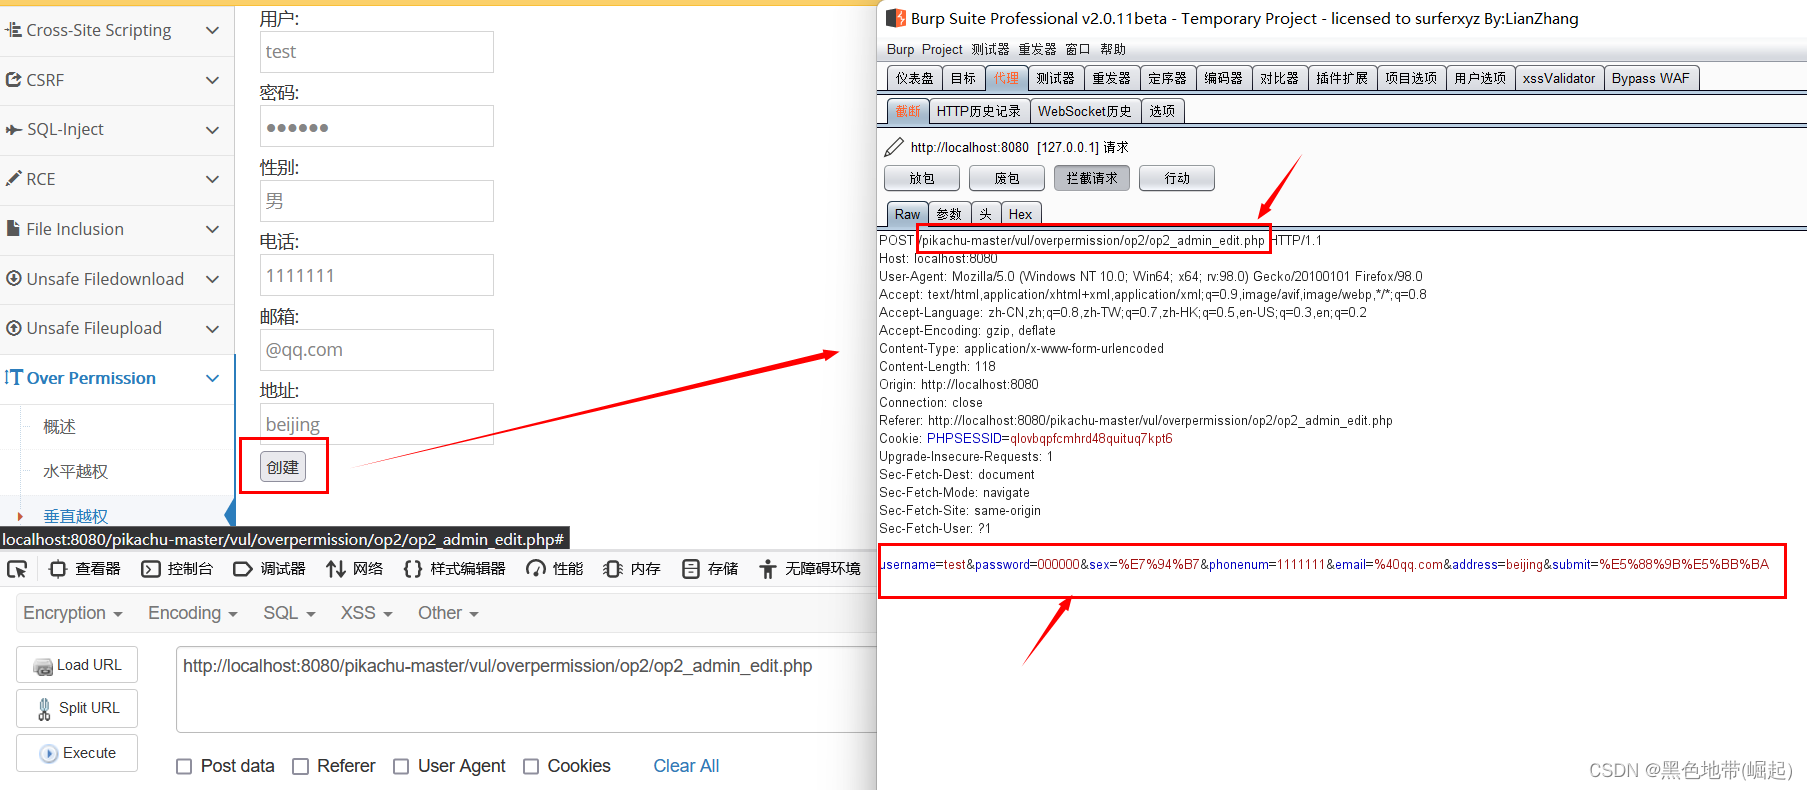Open the 无障碍环境 accessibility panel

tap(809, 569)
